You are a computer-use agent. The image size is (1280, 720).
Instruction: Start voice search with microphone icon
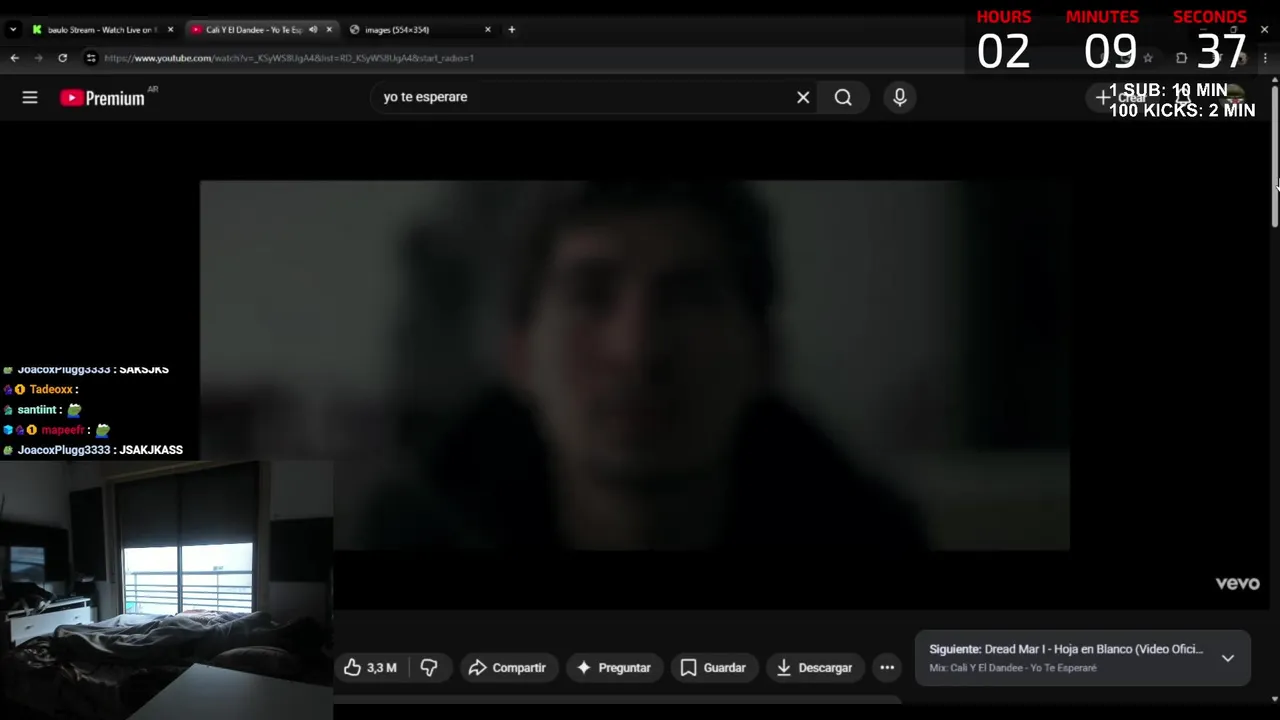pyautogui.click(x=899, y=97)
